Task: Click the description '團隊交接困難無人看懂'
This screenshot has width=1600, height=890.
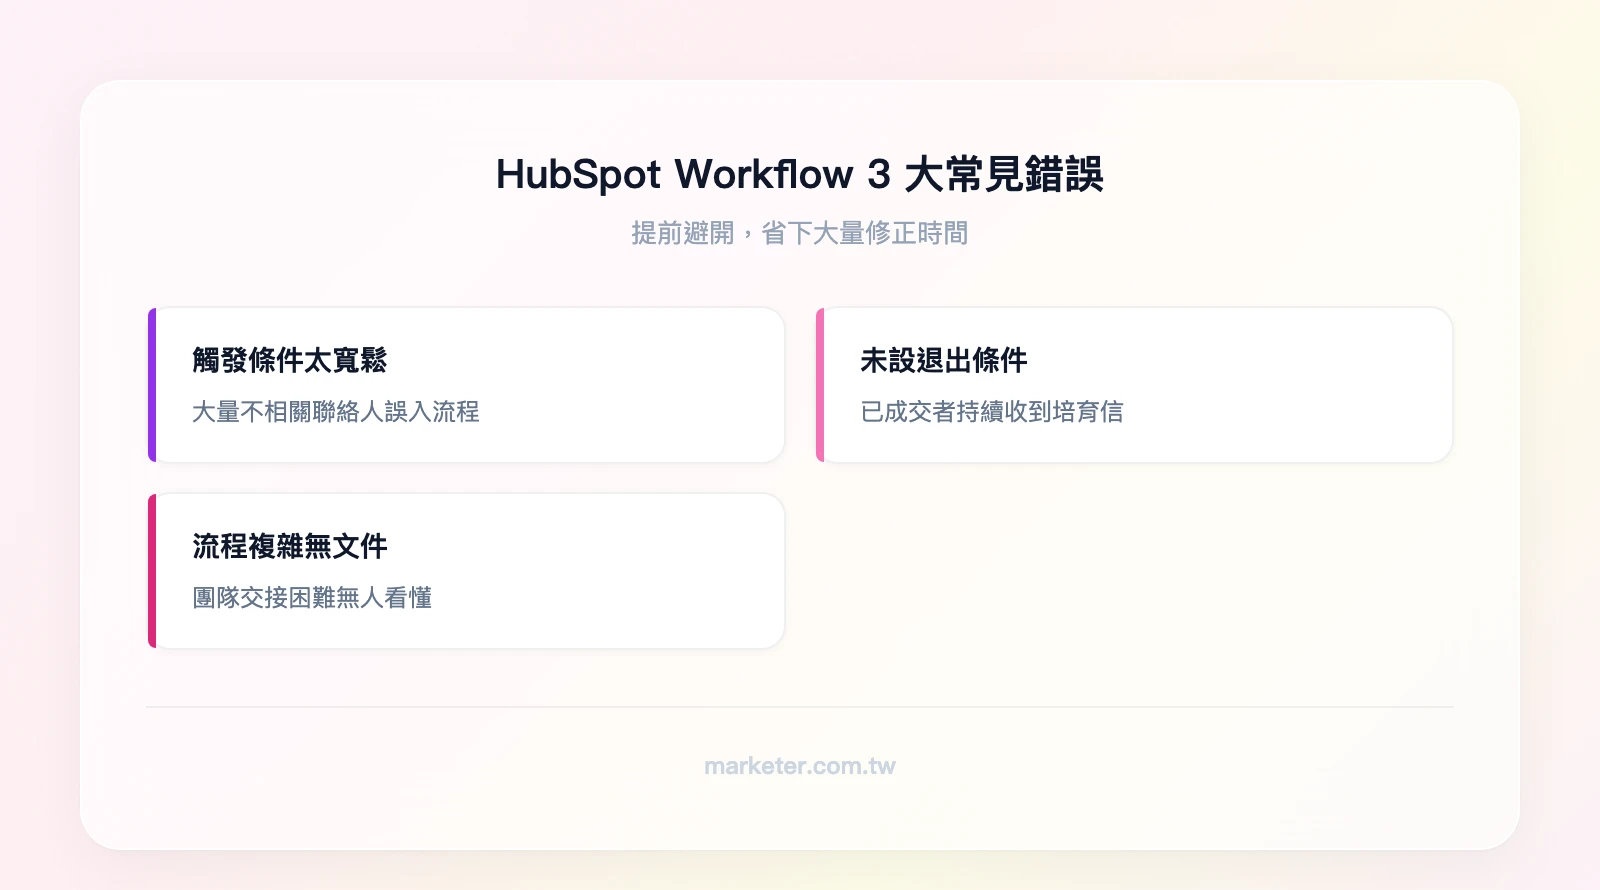Action: [312, 597]
